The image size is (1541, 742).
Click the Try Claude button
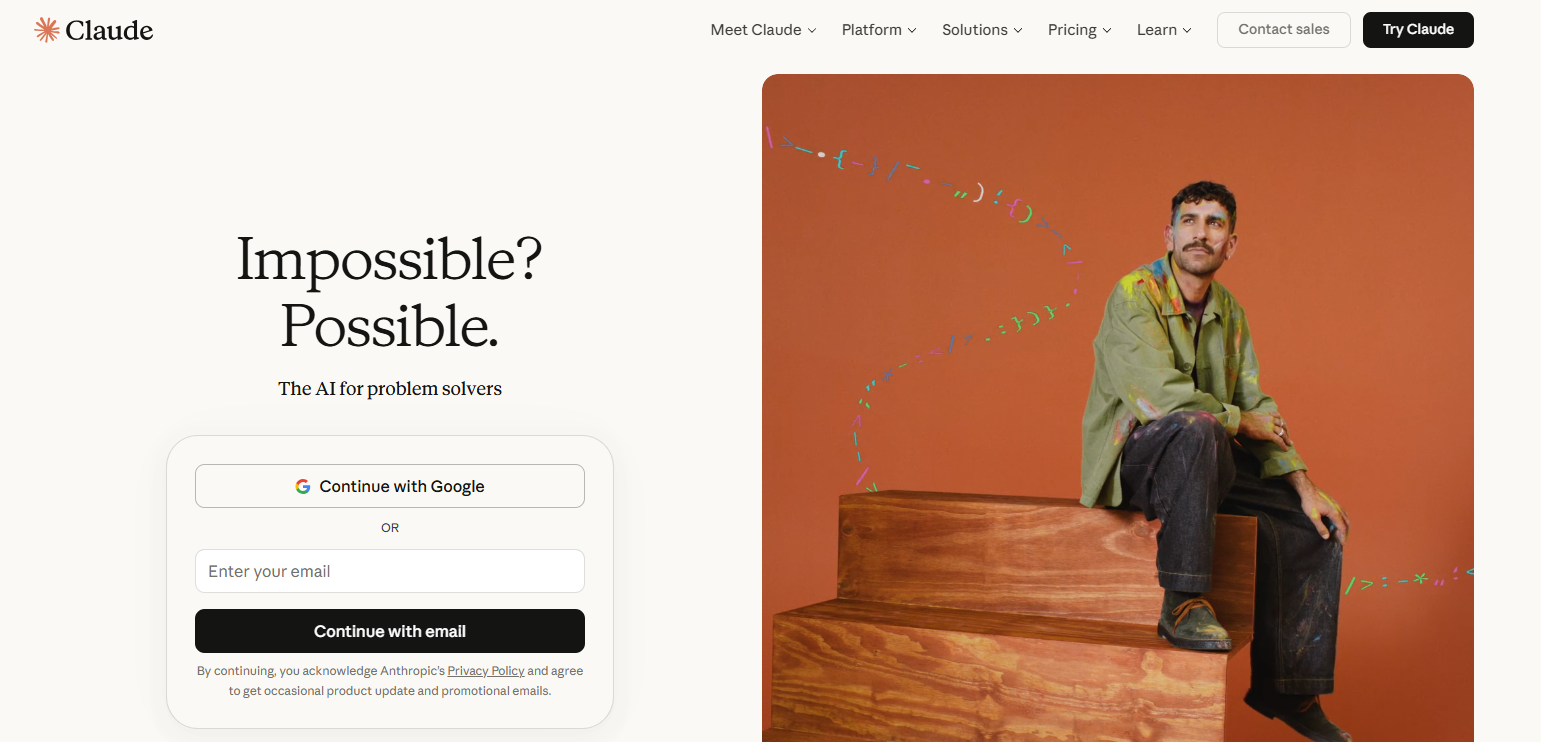click(x=1418, y=30)
